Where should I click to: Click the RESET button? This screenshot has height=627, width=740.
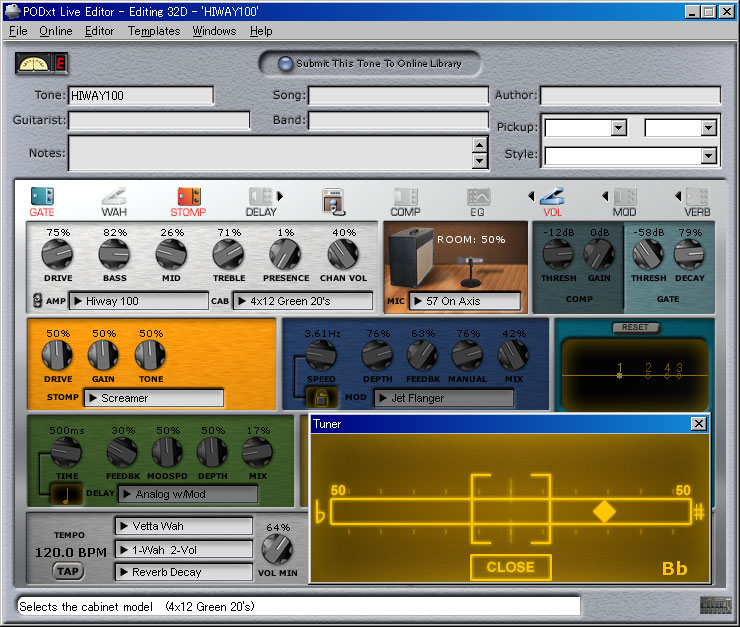[635, 327]
